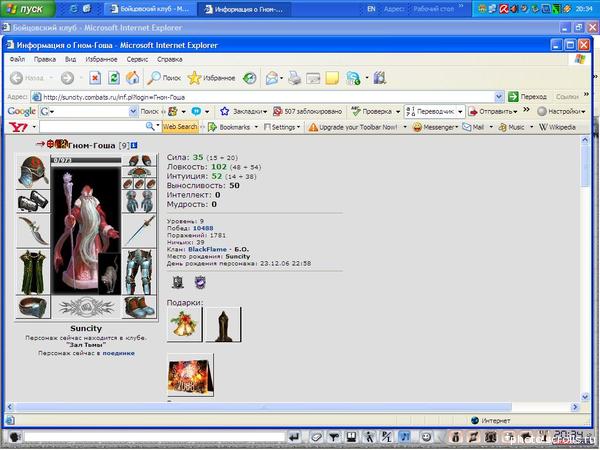Viewport: 600px width, 450px height.
Task: Click the filter funnel icon in chat bar
Action: pos(333,437)
